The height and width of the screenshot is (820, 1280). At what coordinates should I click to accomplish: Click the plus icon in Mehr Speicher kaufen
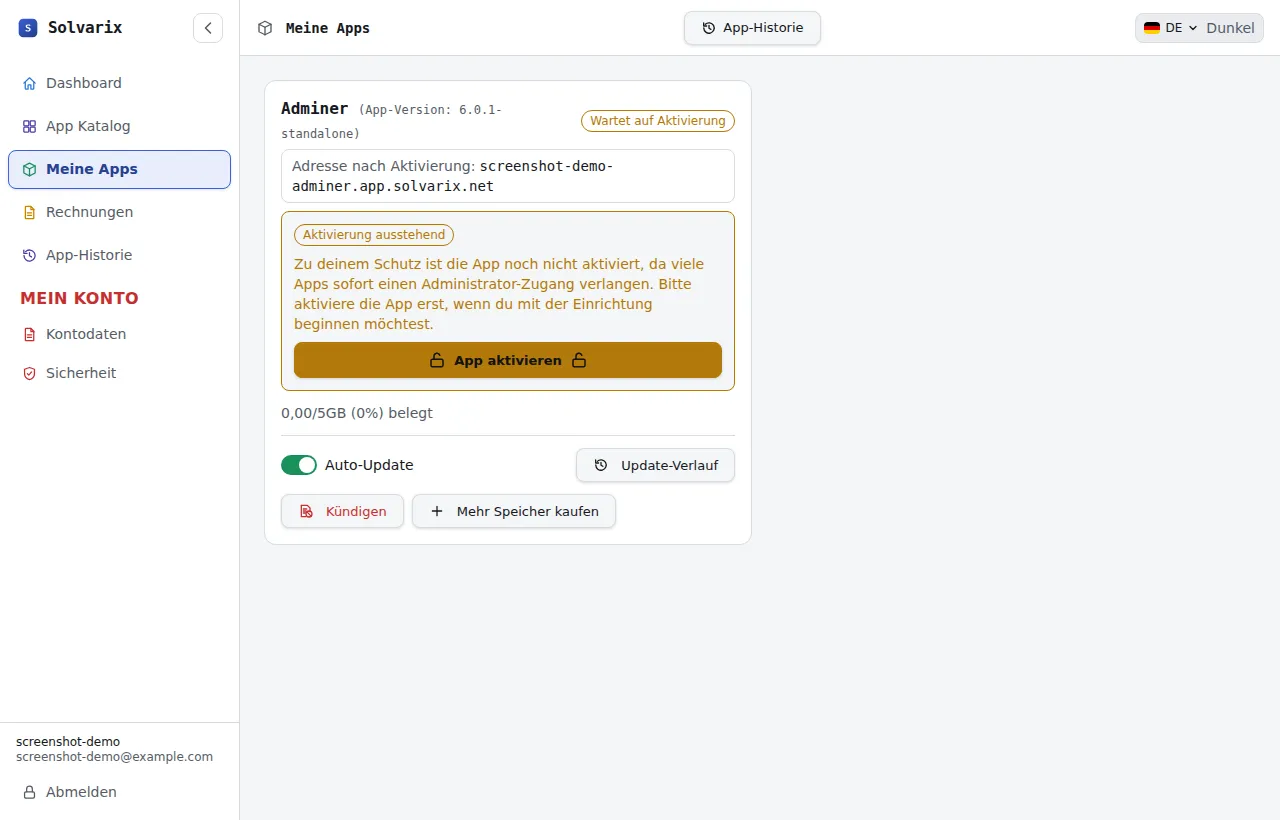click(x=437, y=511)
